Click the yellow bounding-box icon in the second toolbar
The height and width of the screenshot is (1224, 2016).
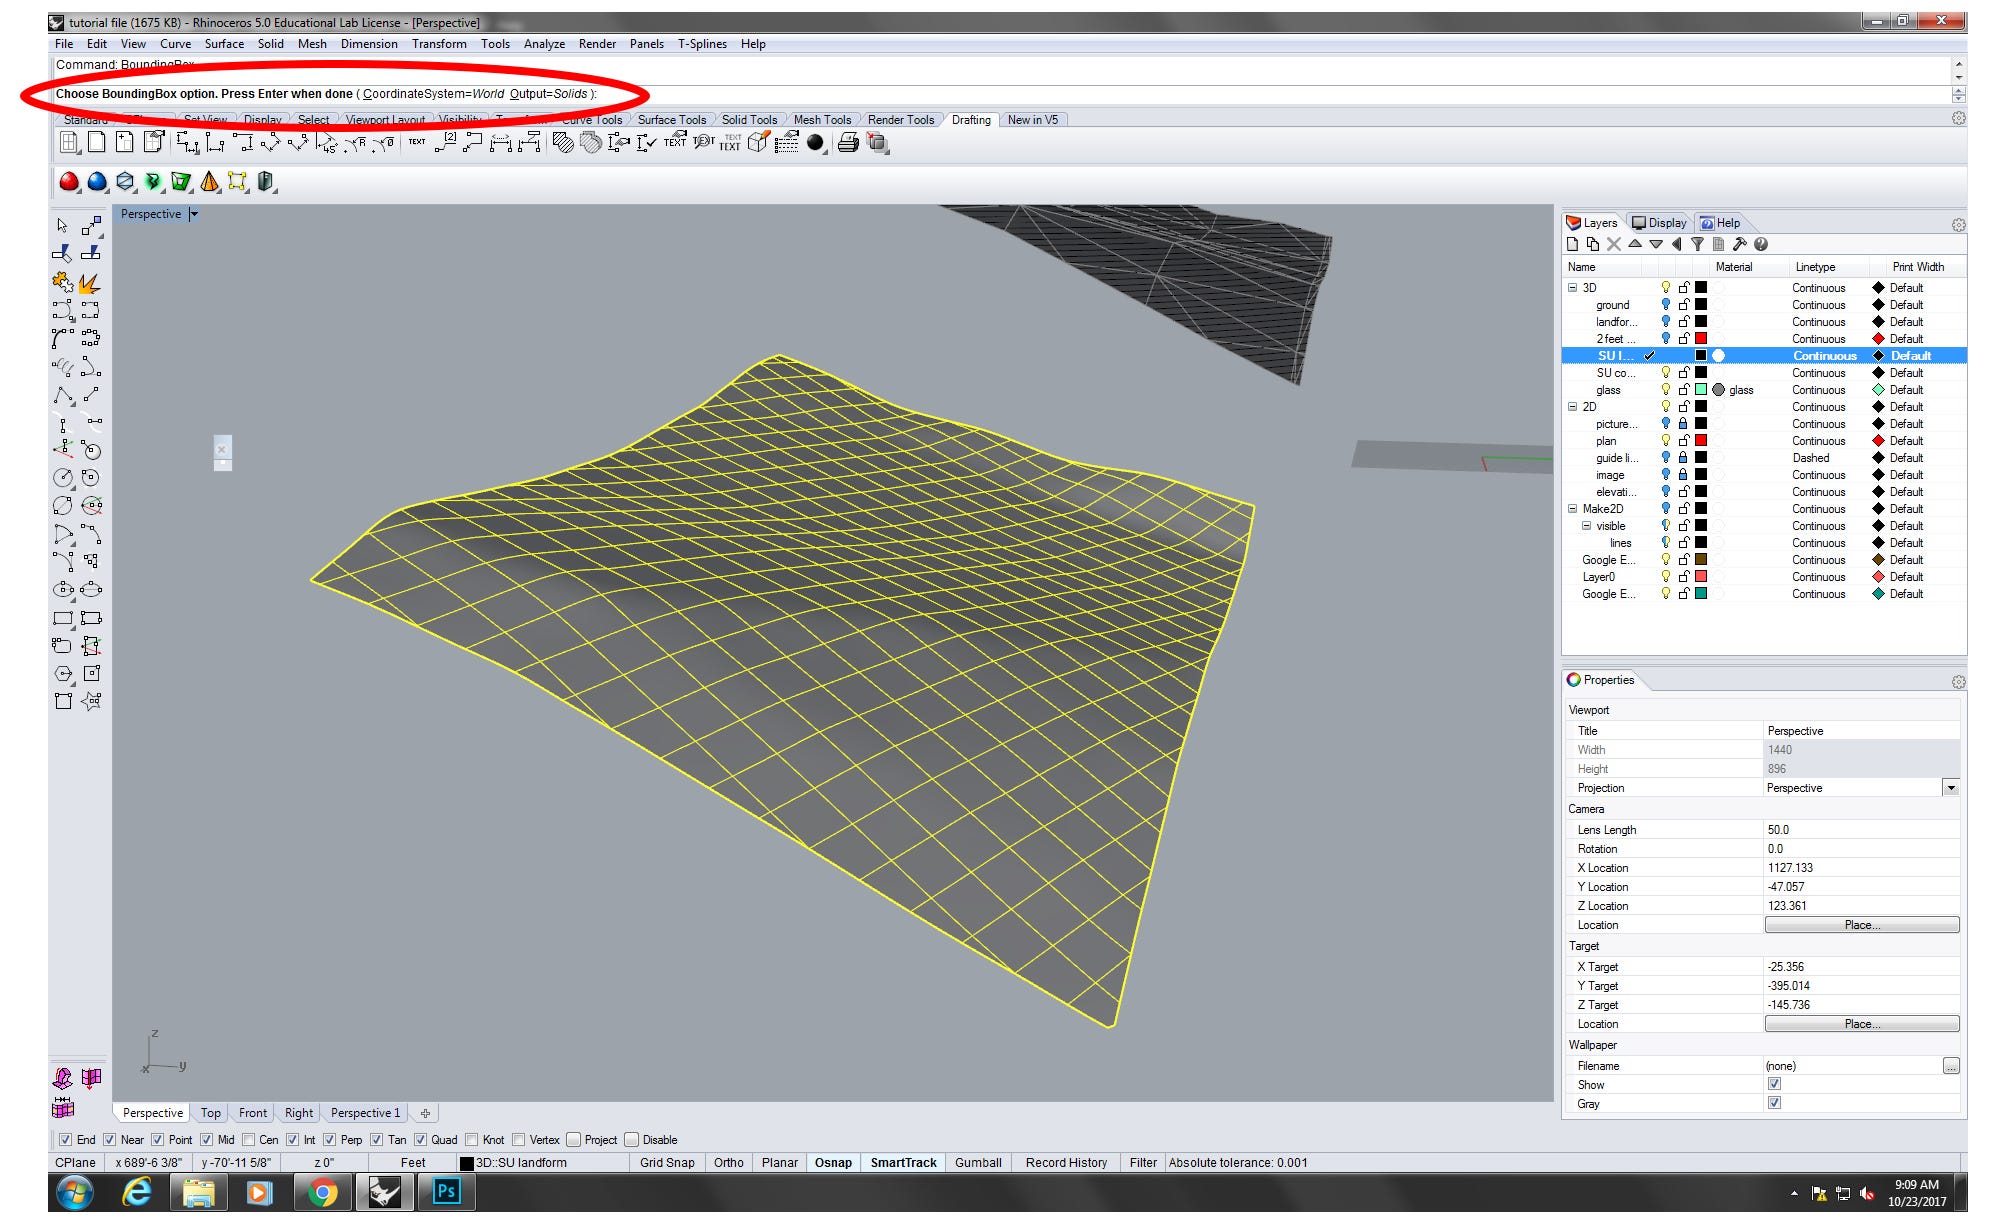coord(237,181)
